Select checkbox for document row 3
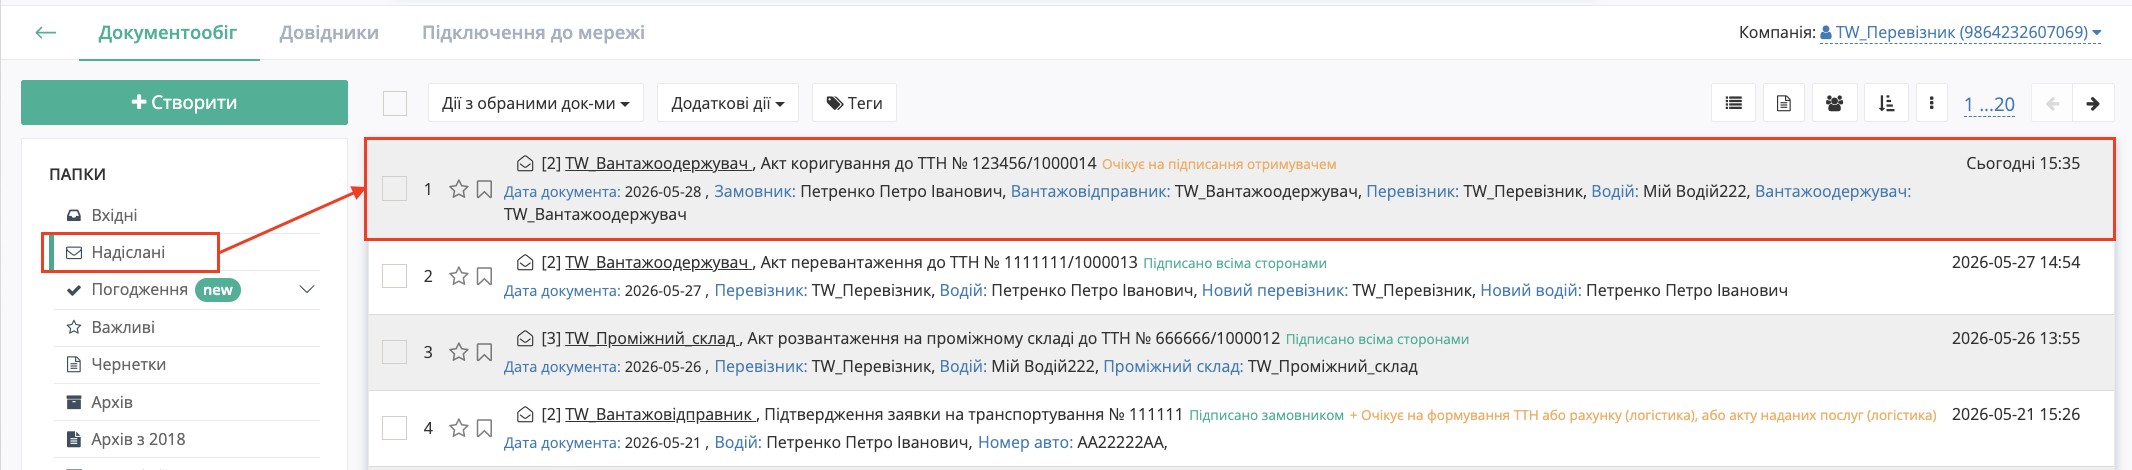 pos(395,352)
